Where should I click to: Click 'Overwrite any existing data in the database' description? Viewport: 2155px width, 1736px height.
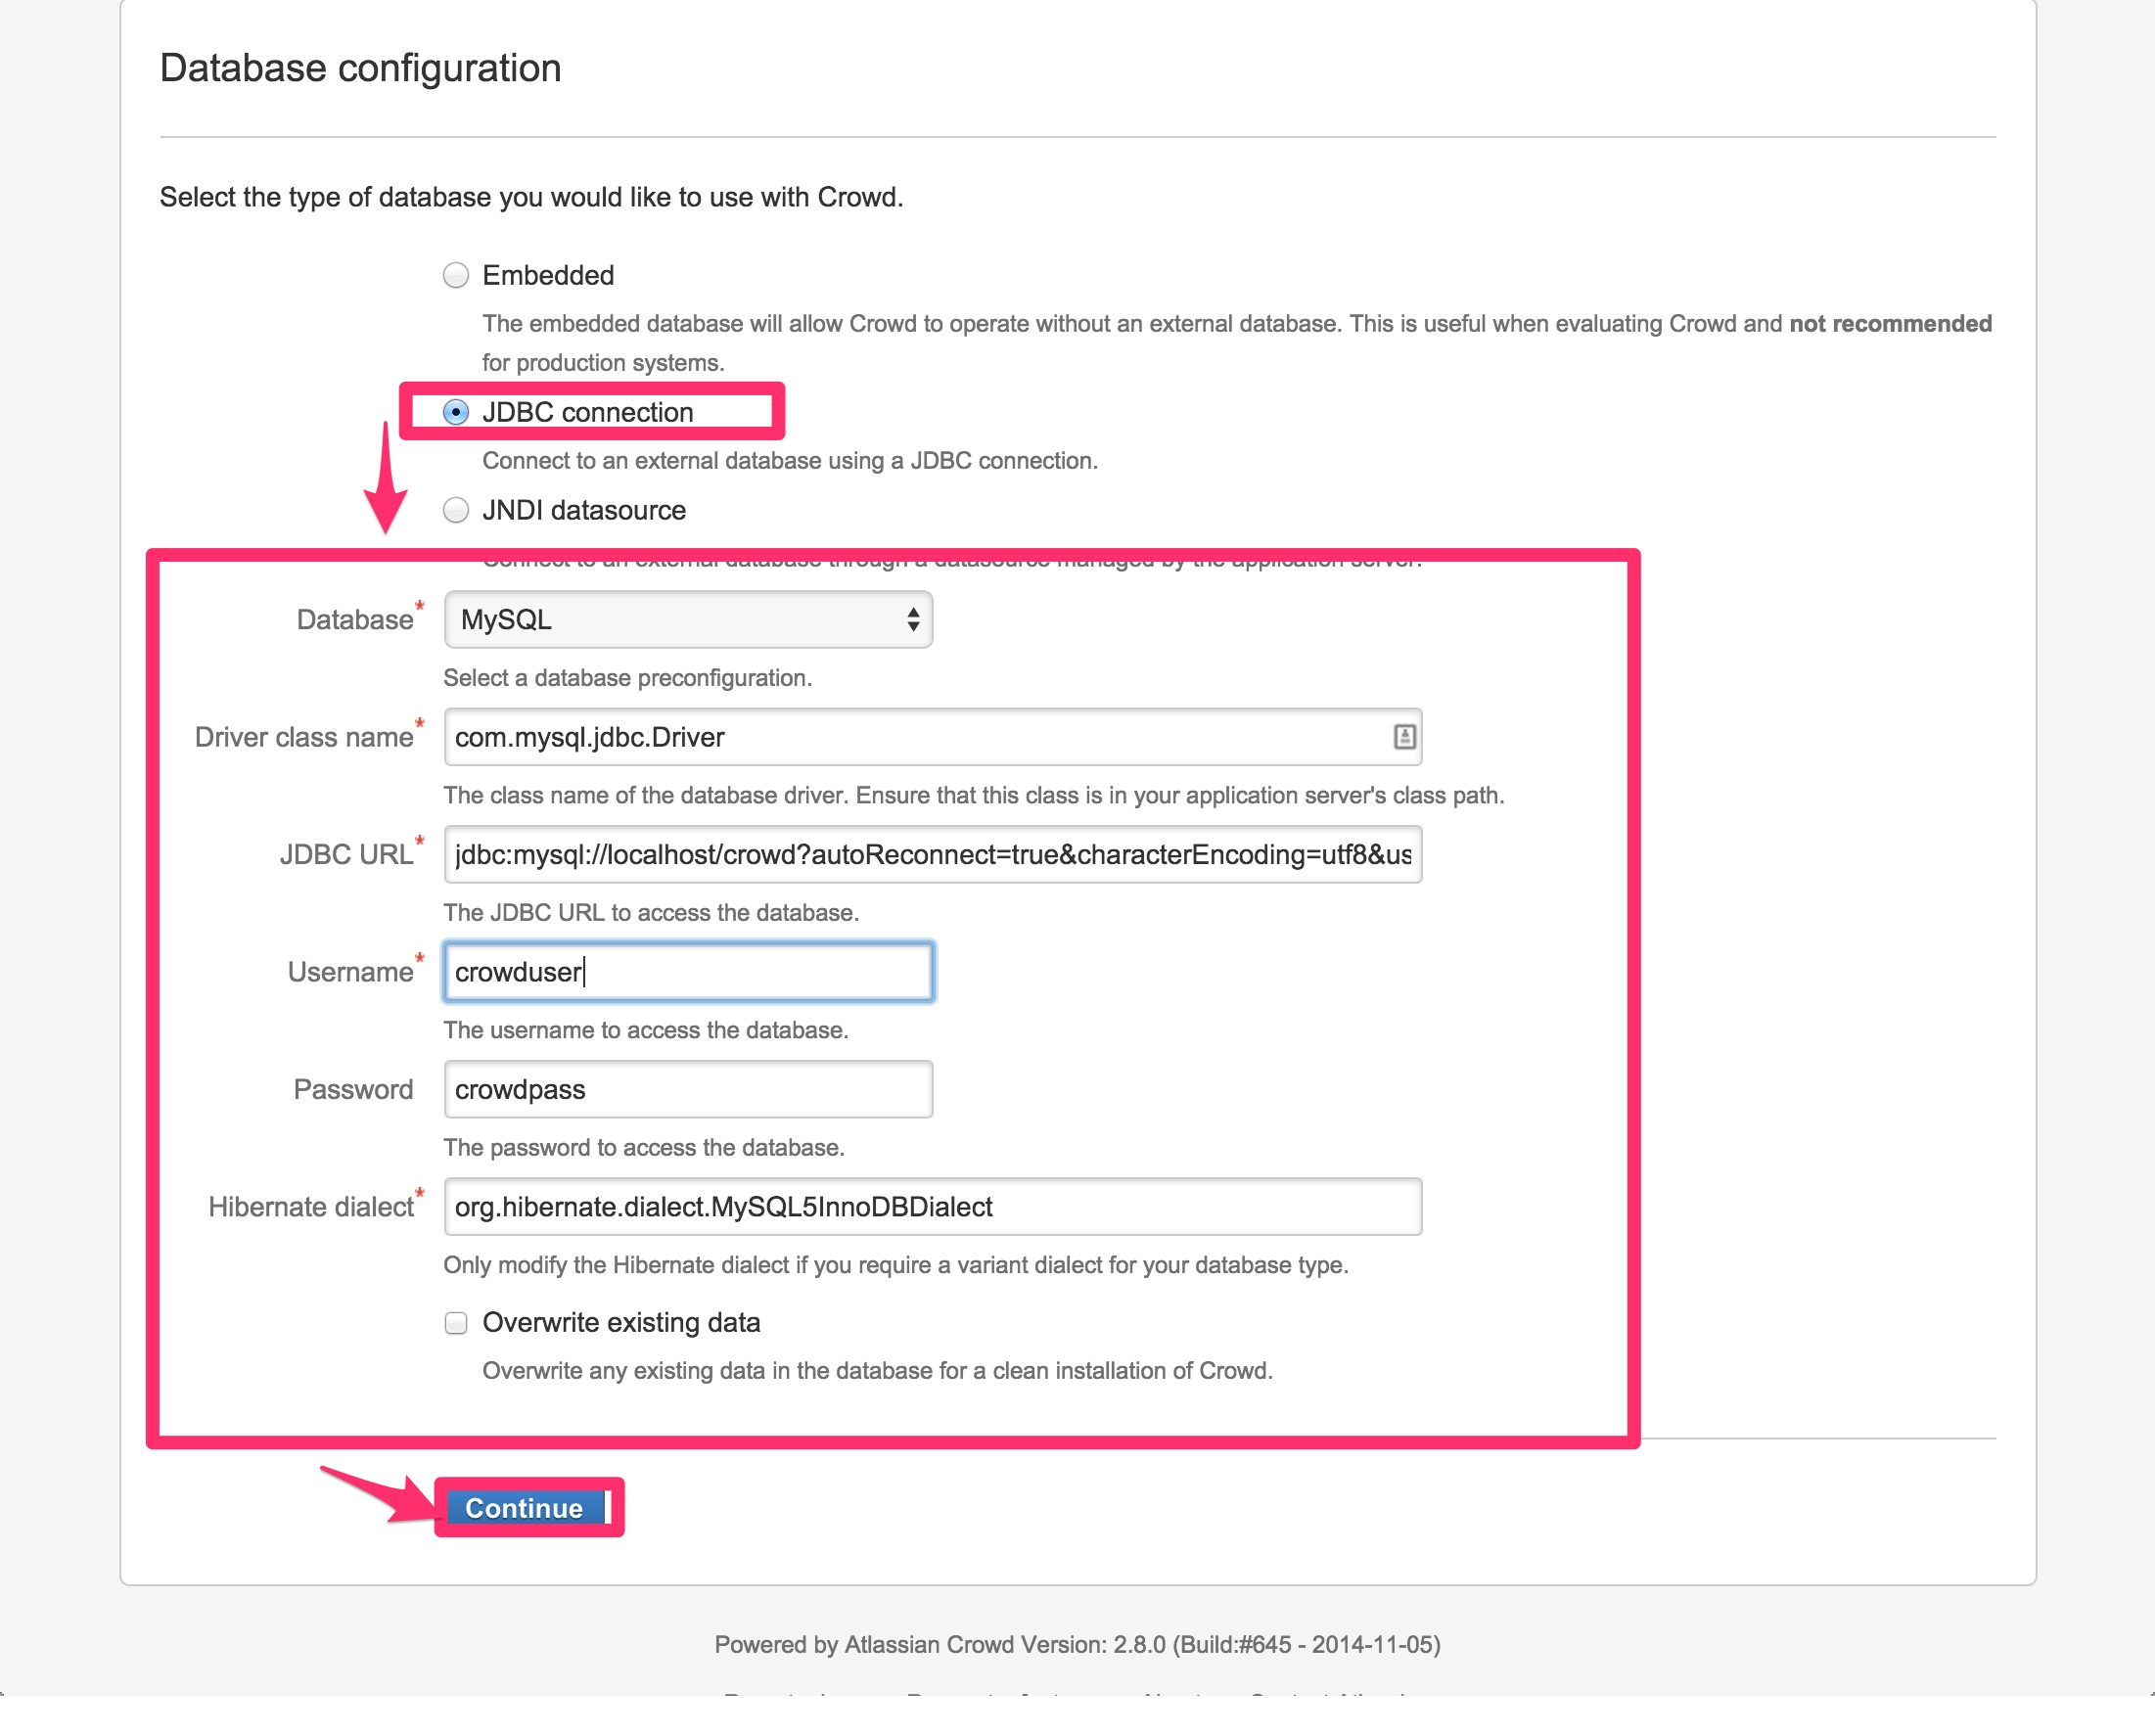coord(877,1370)
